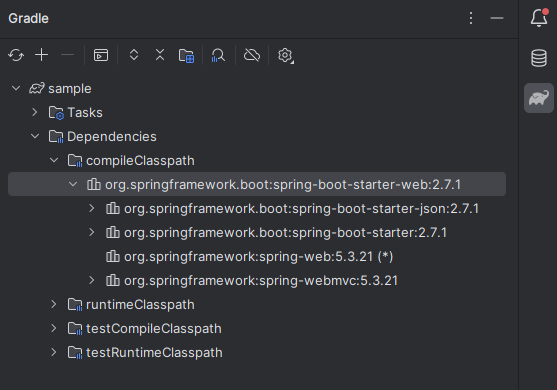Collapse spring-boot-starter-web:2.7.1 dependency
The width and height of the screenshot is (557, 390).
73,184
